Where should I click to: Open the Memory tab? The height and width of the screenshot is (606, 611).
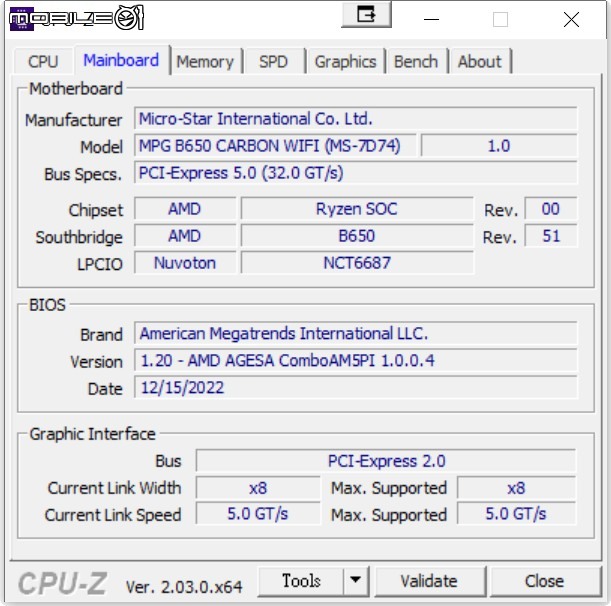[x=205, y=61]
